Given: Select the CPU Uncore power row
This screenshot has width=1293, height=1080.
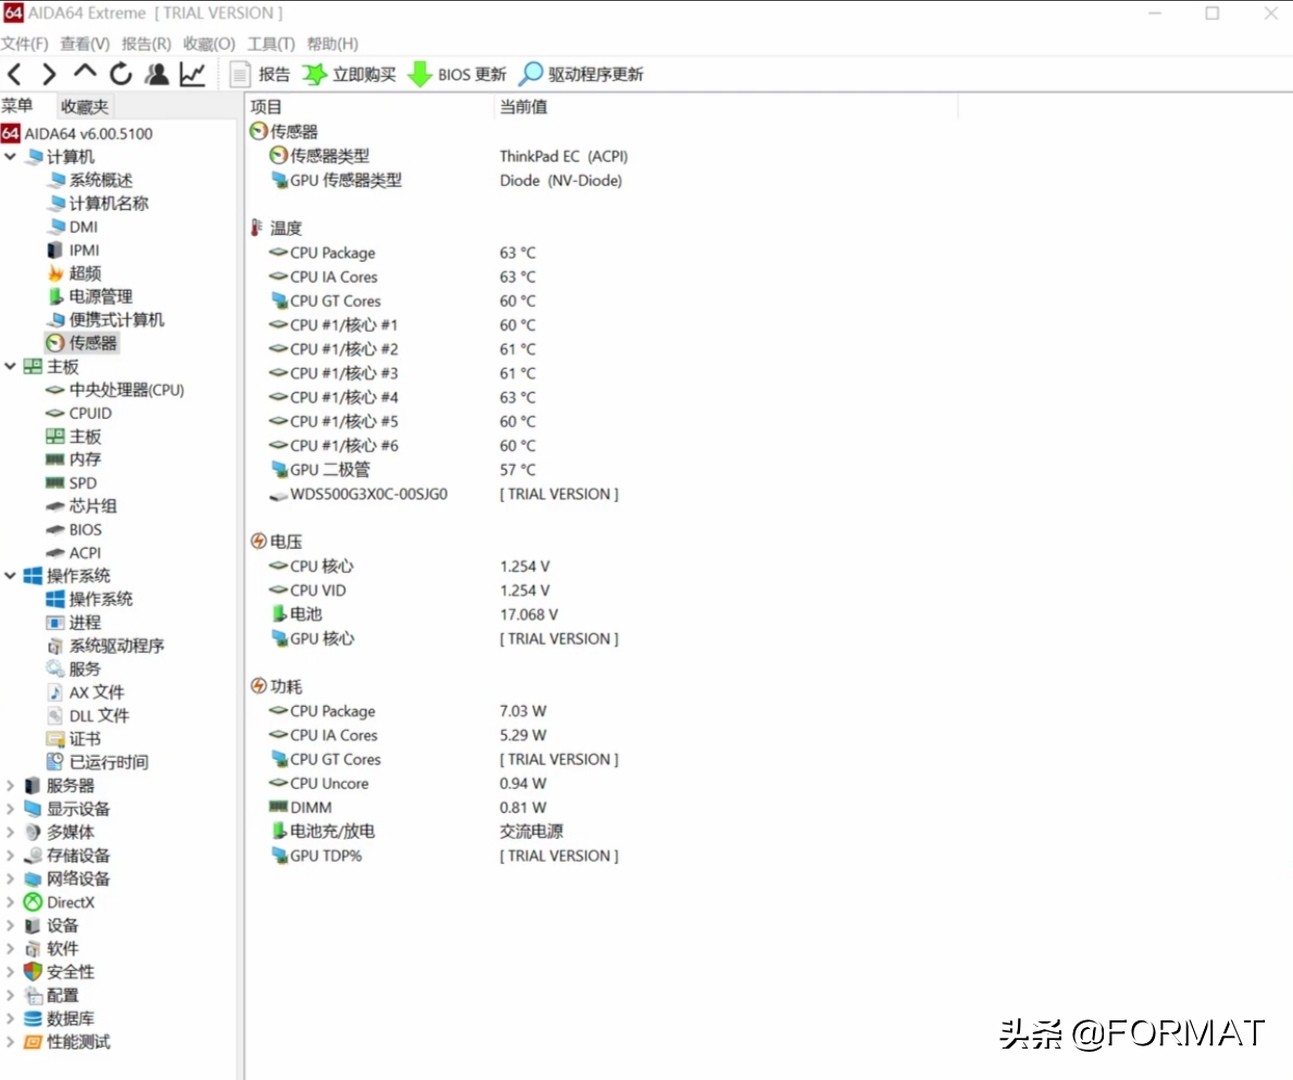Looking at the screenshot, I should click(408, 784).
